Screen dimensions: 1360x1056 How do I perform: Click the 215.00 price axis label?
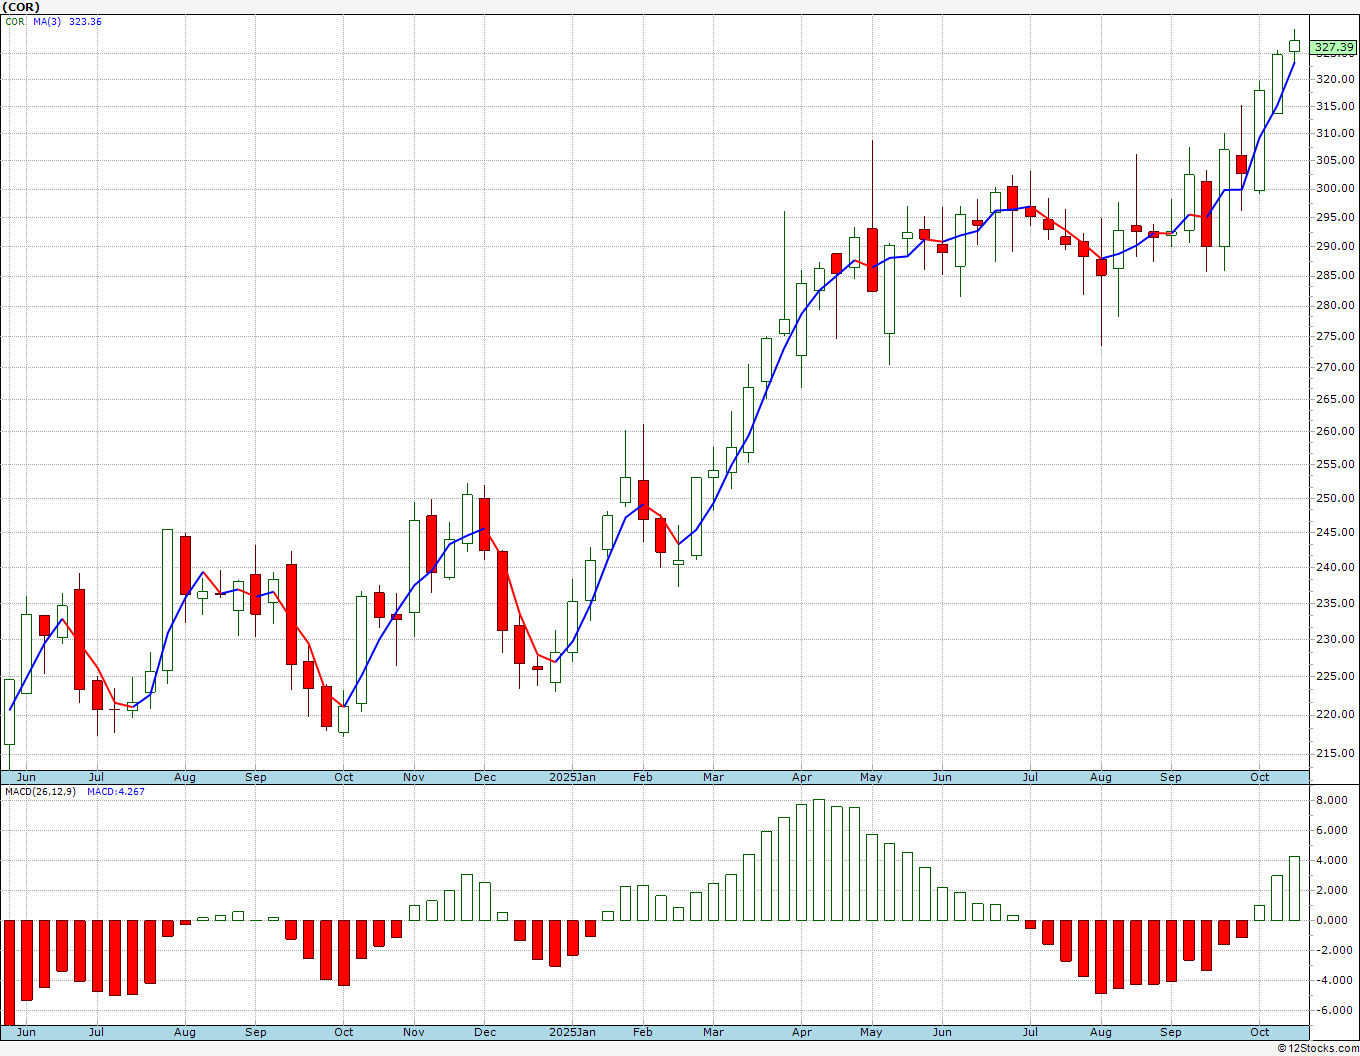(x=1335, y=753)
